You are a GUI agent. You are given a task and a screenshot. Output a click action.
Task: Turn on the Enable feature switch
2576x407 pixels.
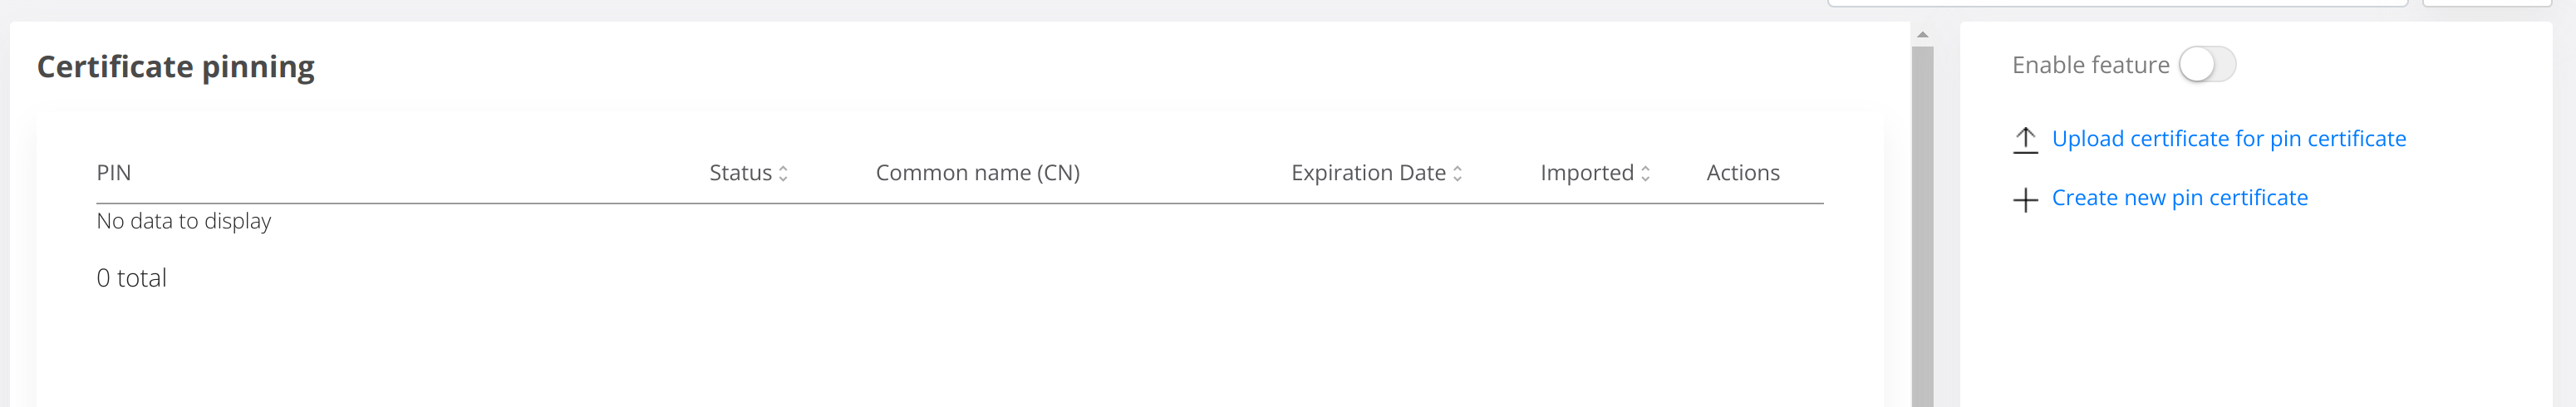2207,65
